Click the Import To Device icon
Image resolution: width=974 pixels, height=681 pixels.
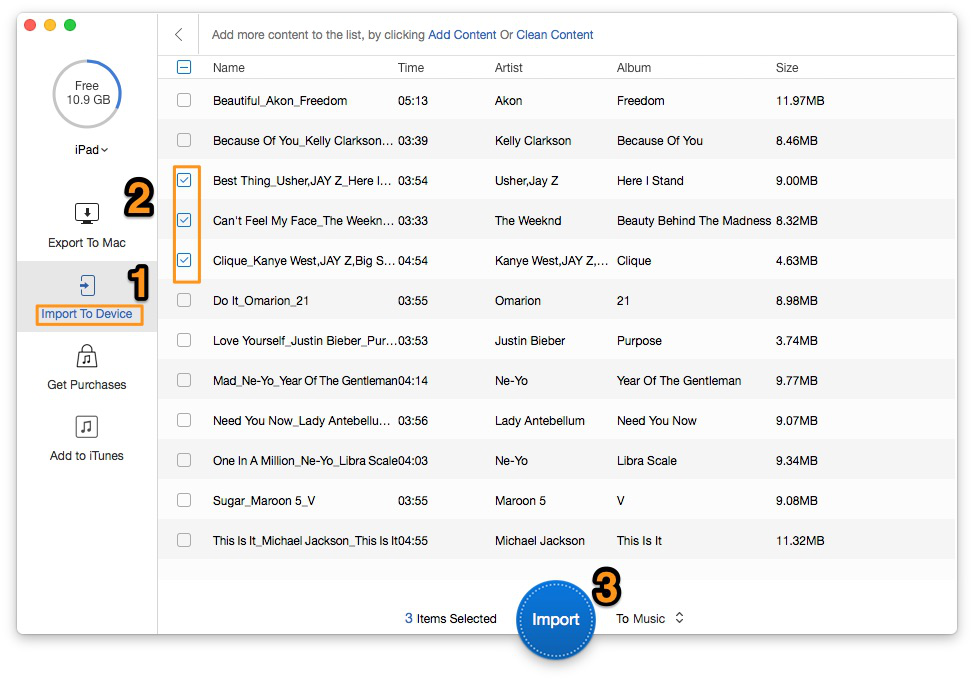(x=87, y=285)
